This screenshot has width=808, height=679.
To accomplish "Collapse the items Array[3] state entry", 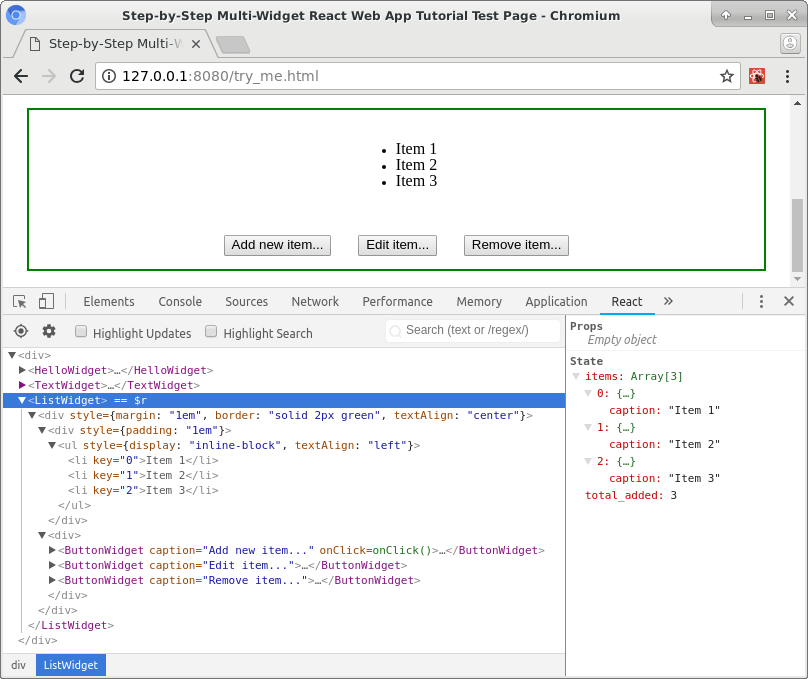I will [577, 376].
